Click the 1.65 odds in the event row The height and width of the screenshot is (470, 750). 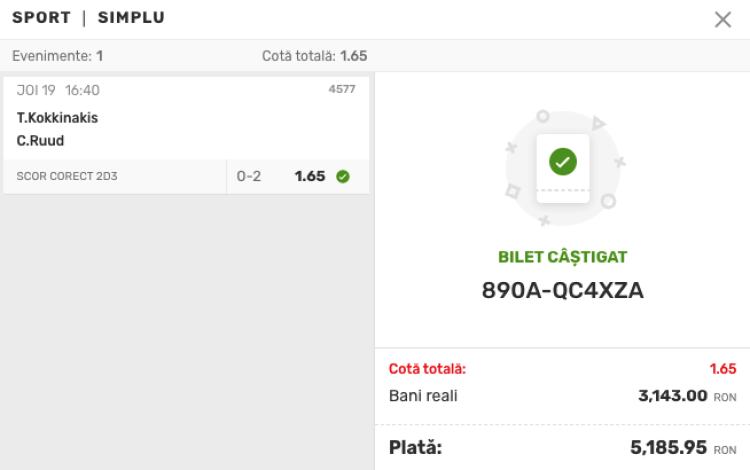pos(310,177)
